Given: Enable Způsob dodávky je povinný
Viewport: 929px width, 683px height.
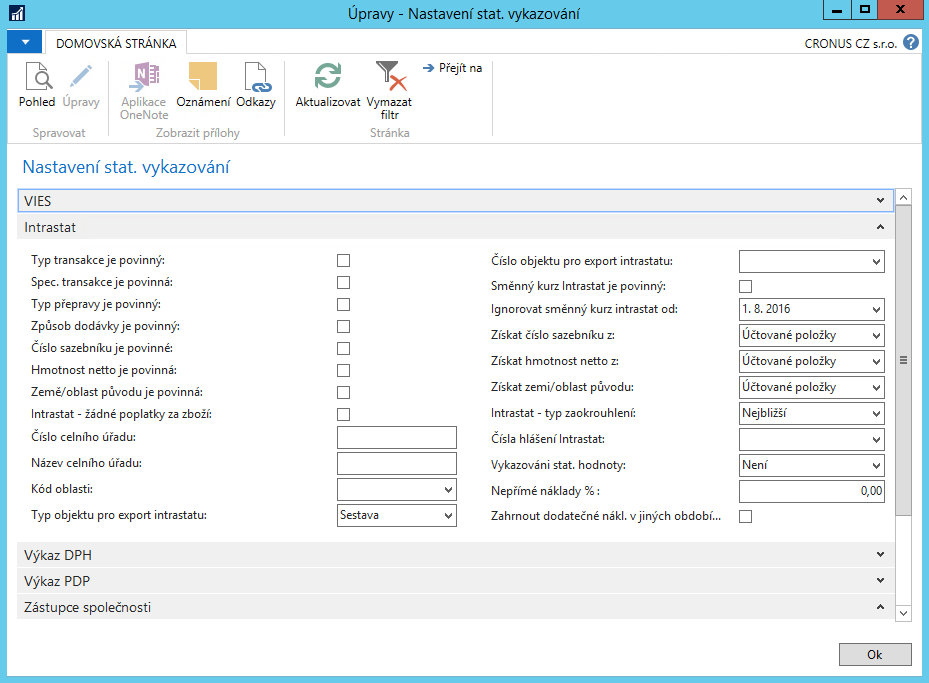Looking at the screenshot, I should (344, 326).
